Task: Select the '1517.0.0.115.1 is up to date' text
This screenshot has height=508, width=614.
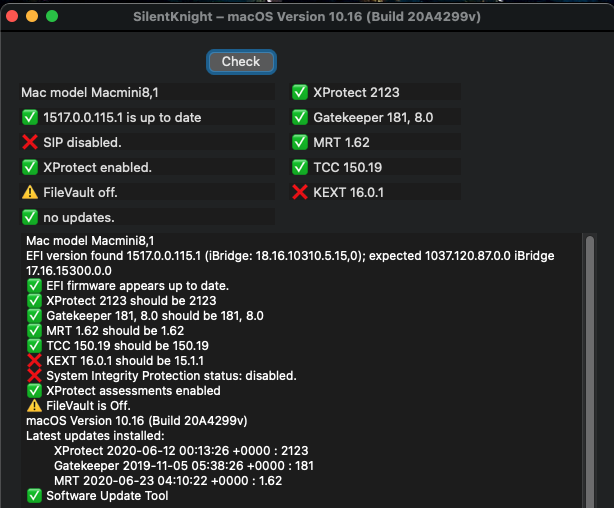Action: (x=122, y=118)
